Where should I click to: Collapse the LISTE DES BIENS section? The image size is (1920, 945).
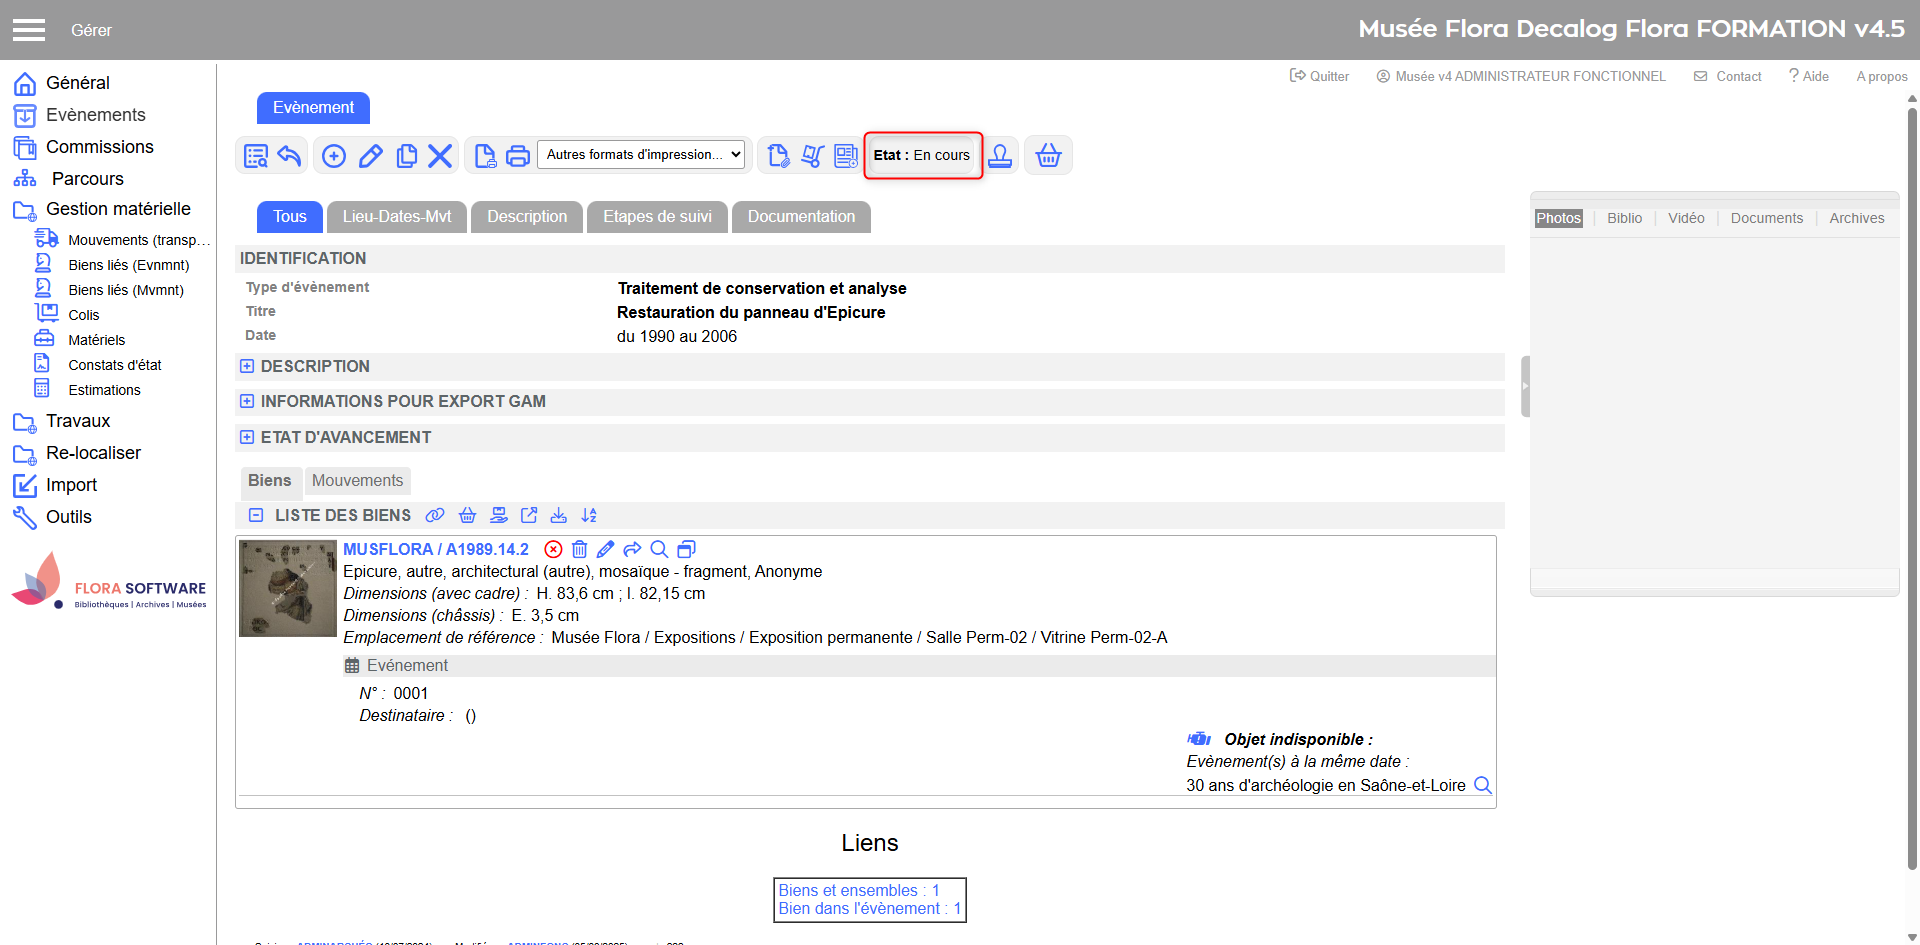[x=256, y=516]
